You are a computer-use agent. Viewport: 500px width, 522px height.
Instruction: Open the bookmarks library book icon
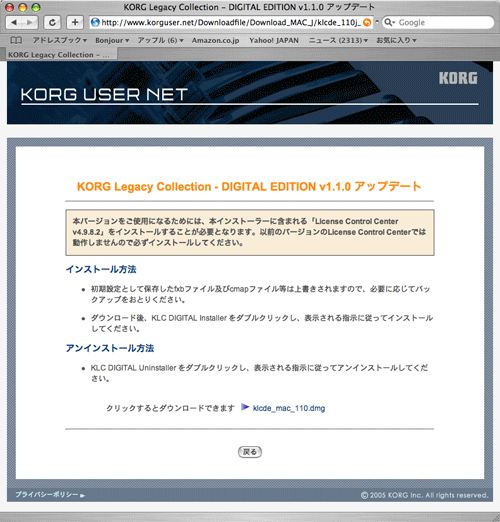click(16, 40)
